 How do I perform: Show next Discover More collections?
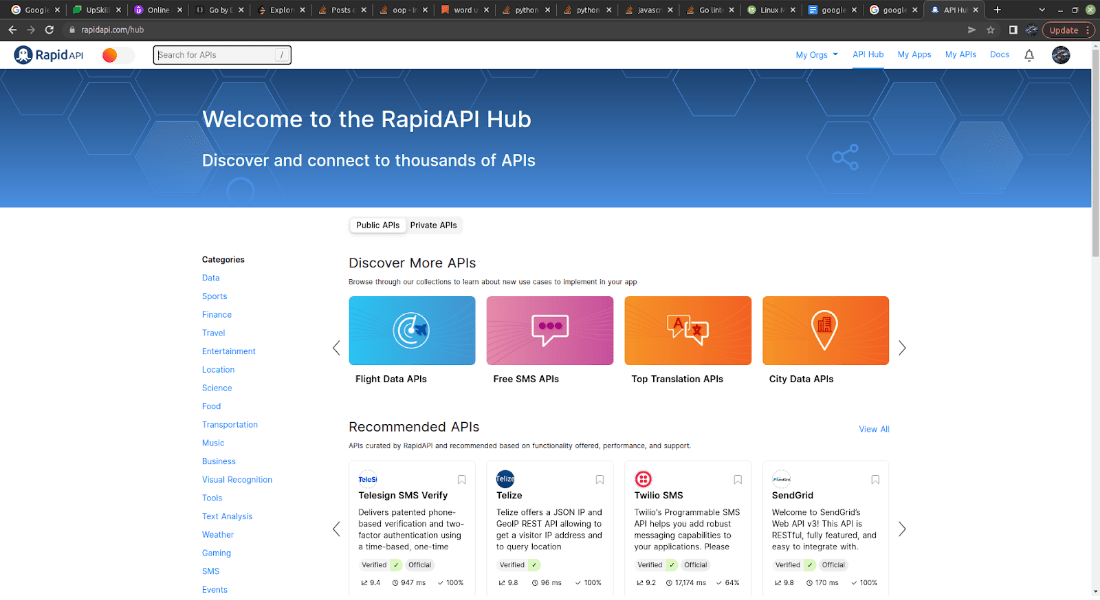point(902,347)
